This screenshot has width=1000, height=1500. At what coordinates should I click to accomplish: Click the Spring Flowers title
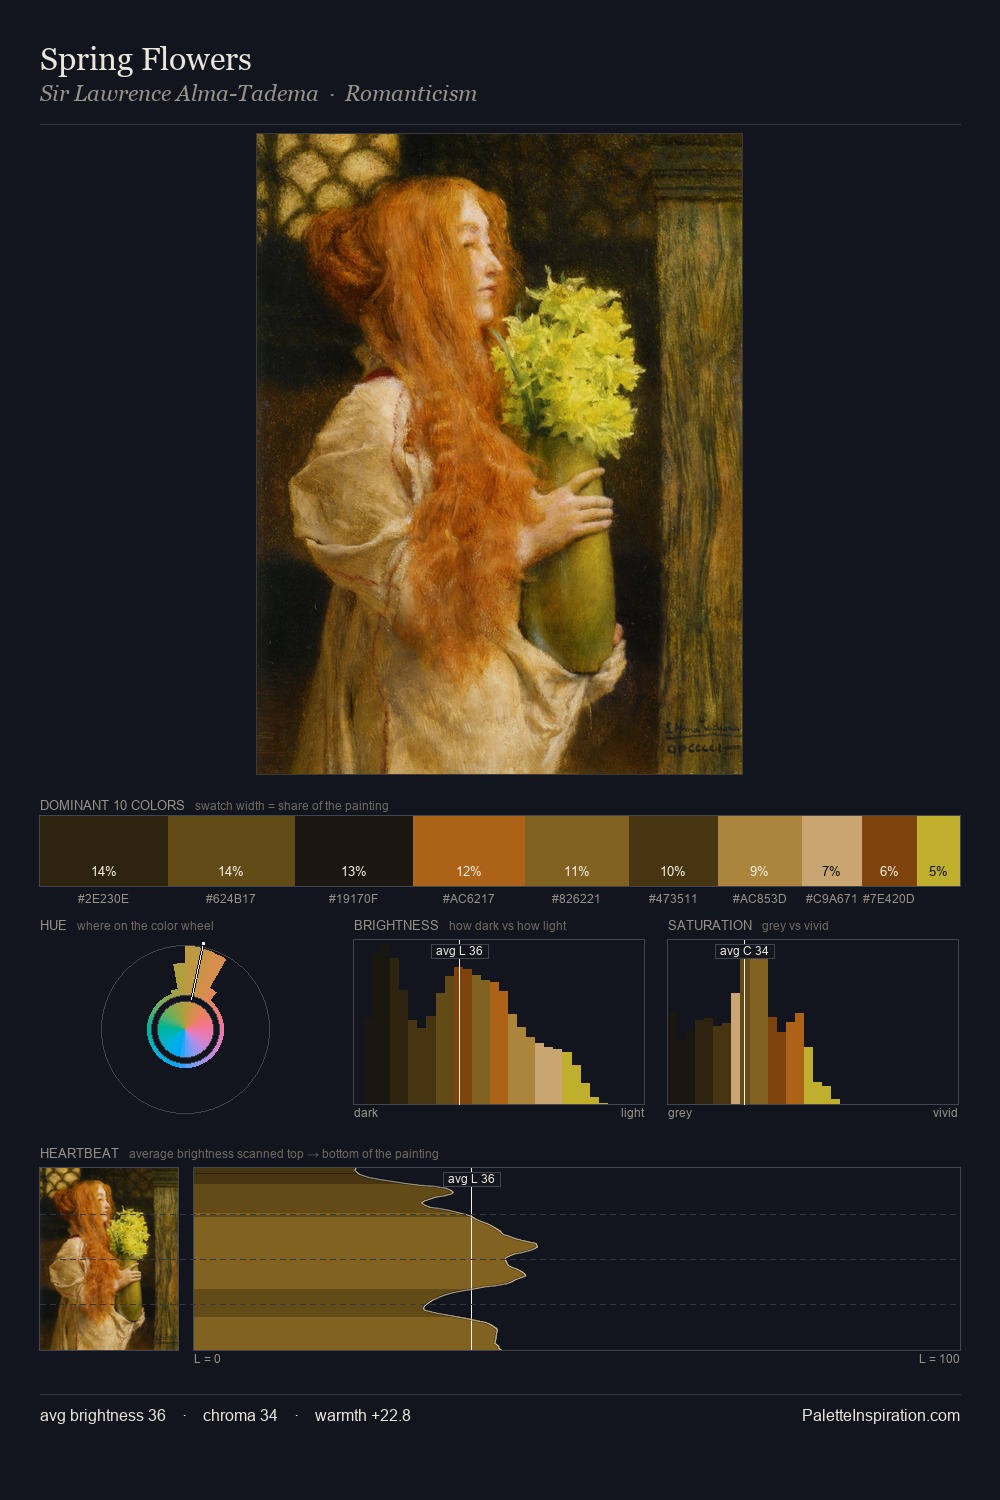point(146,59)
